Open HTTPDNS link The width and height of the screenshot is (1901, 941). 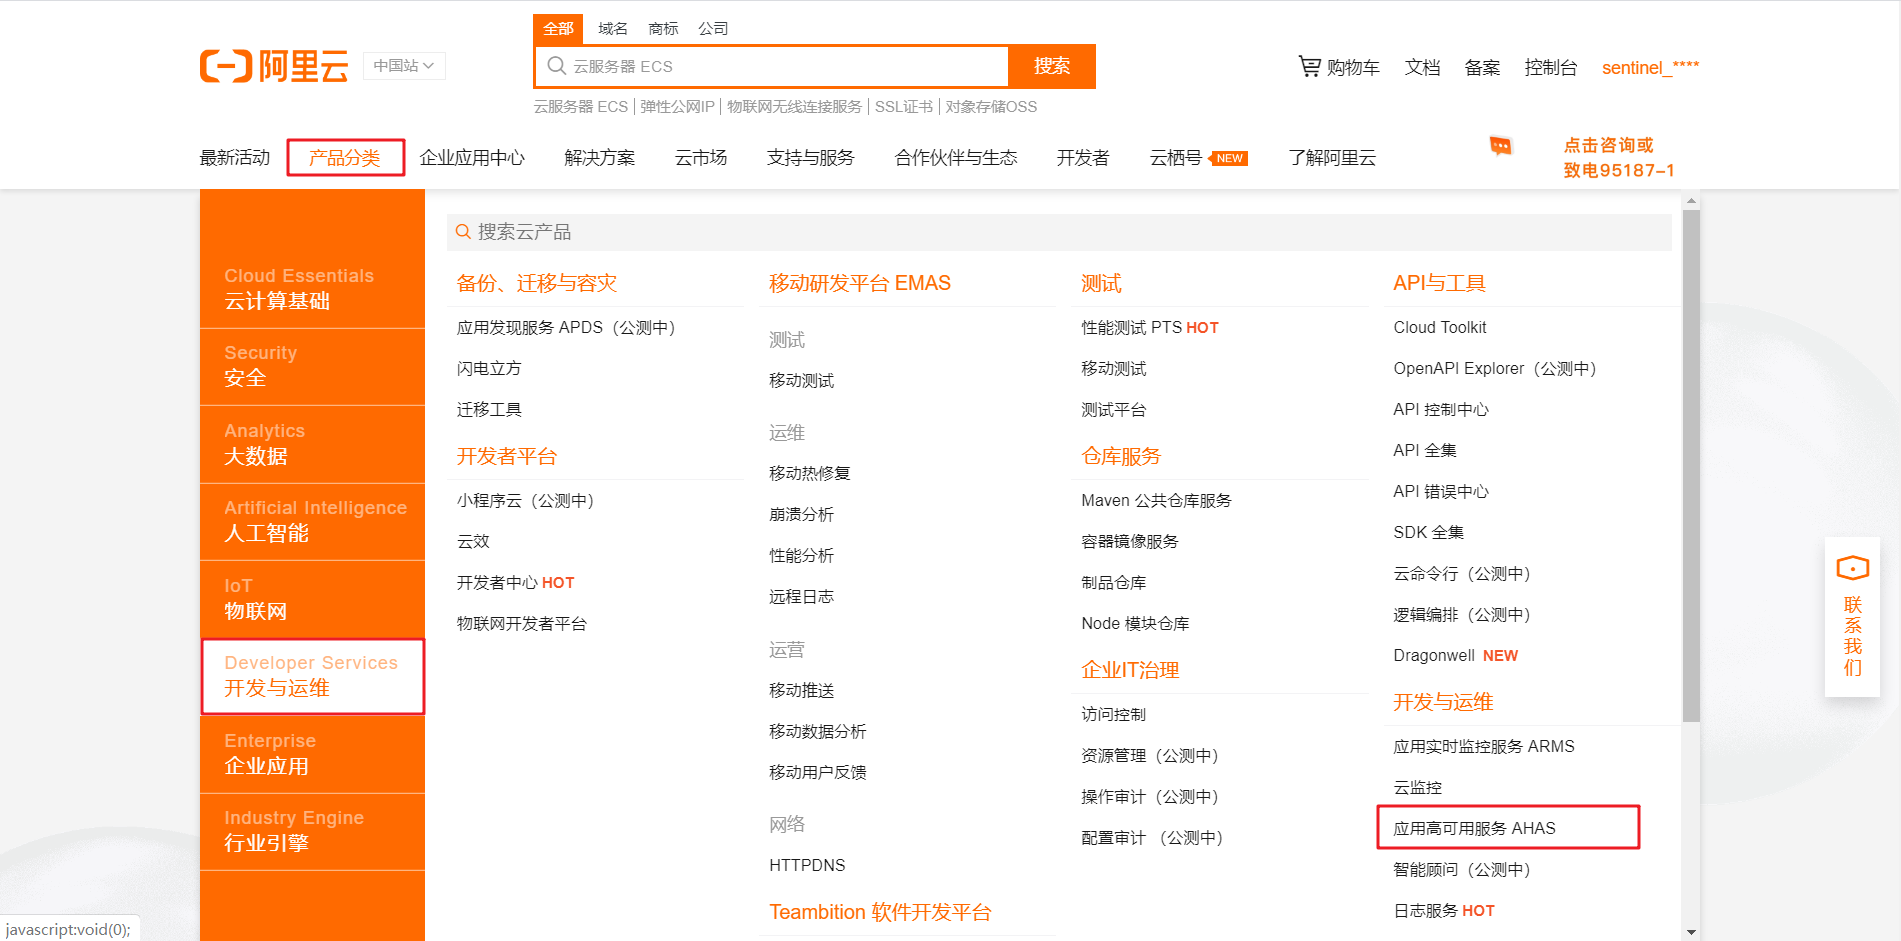tap(807, 865)
